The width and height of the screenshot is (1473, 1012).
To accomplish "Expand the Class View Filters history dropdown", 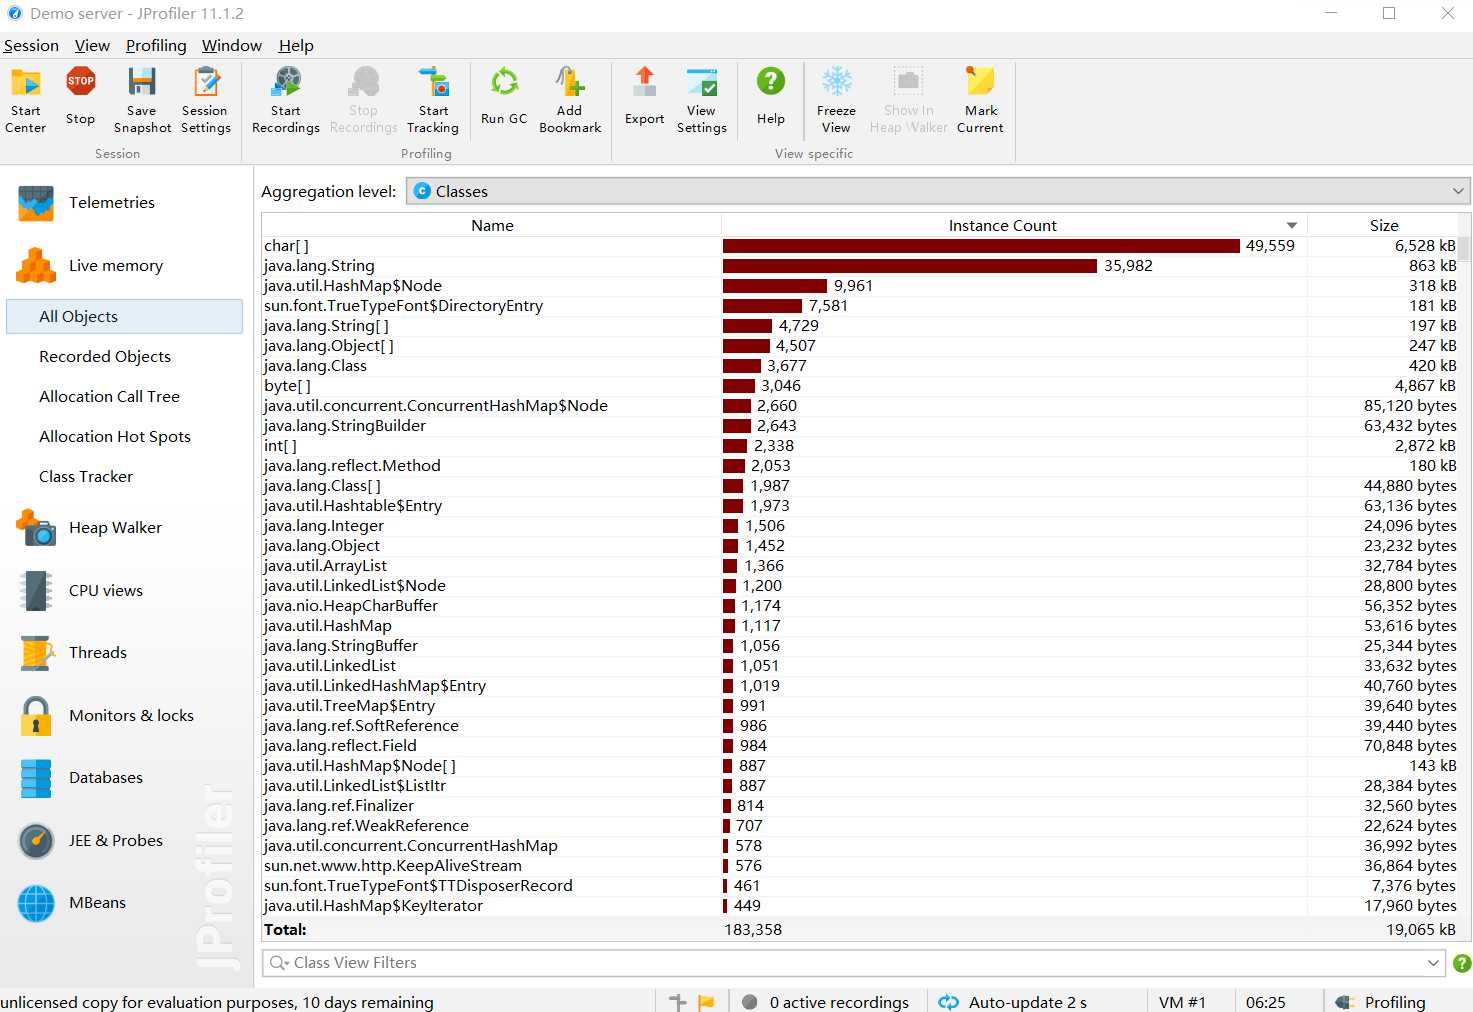I will (1433, 963).
